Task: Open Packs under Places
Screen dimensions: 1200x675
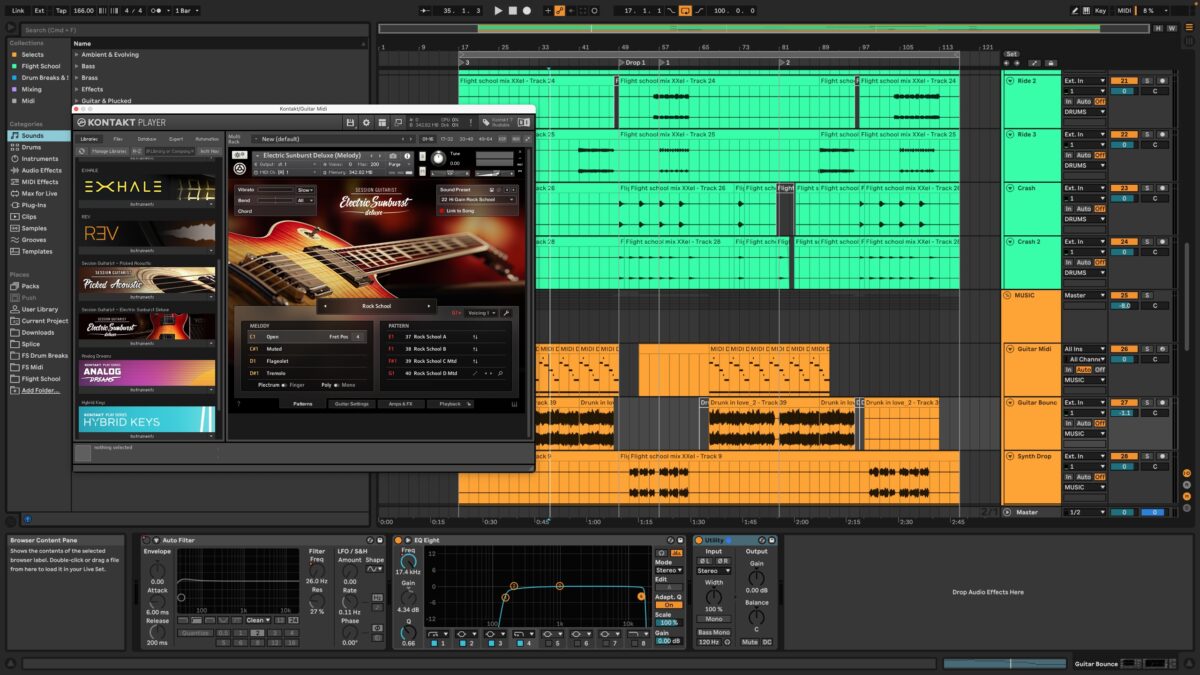Action: click(30, 286)
